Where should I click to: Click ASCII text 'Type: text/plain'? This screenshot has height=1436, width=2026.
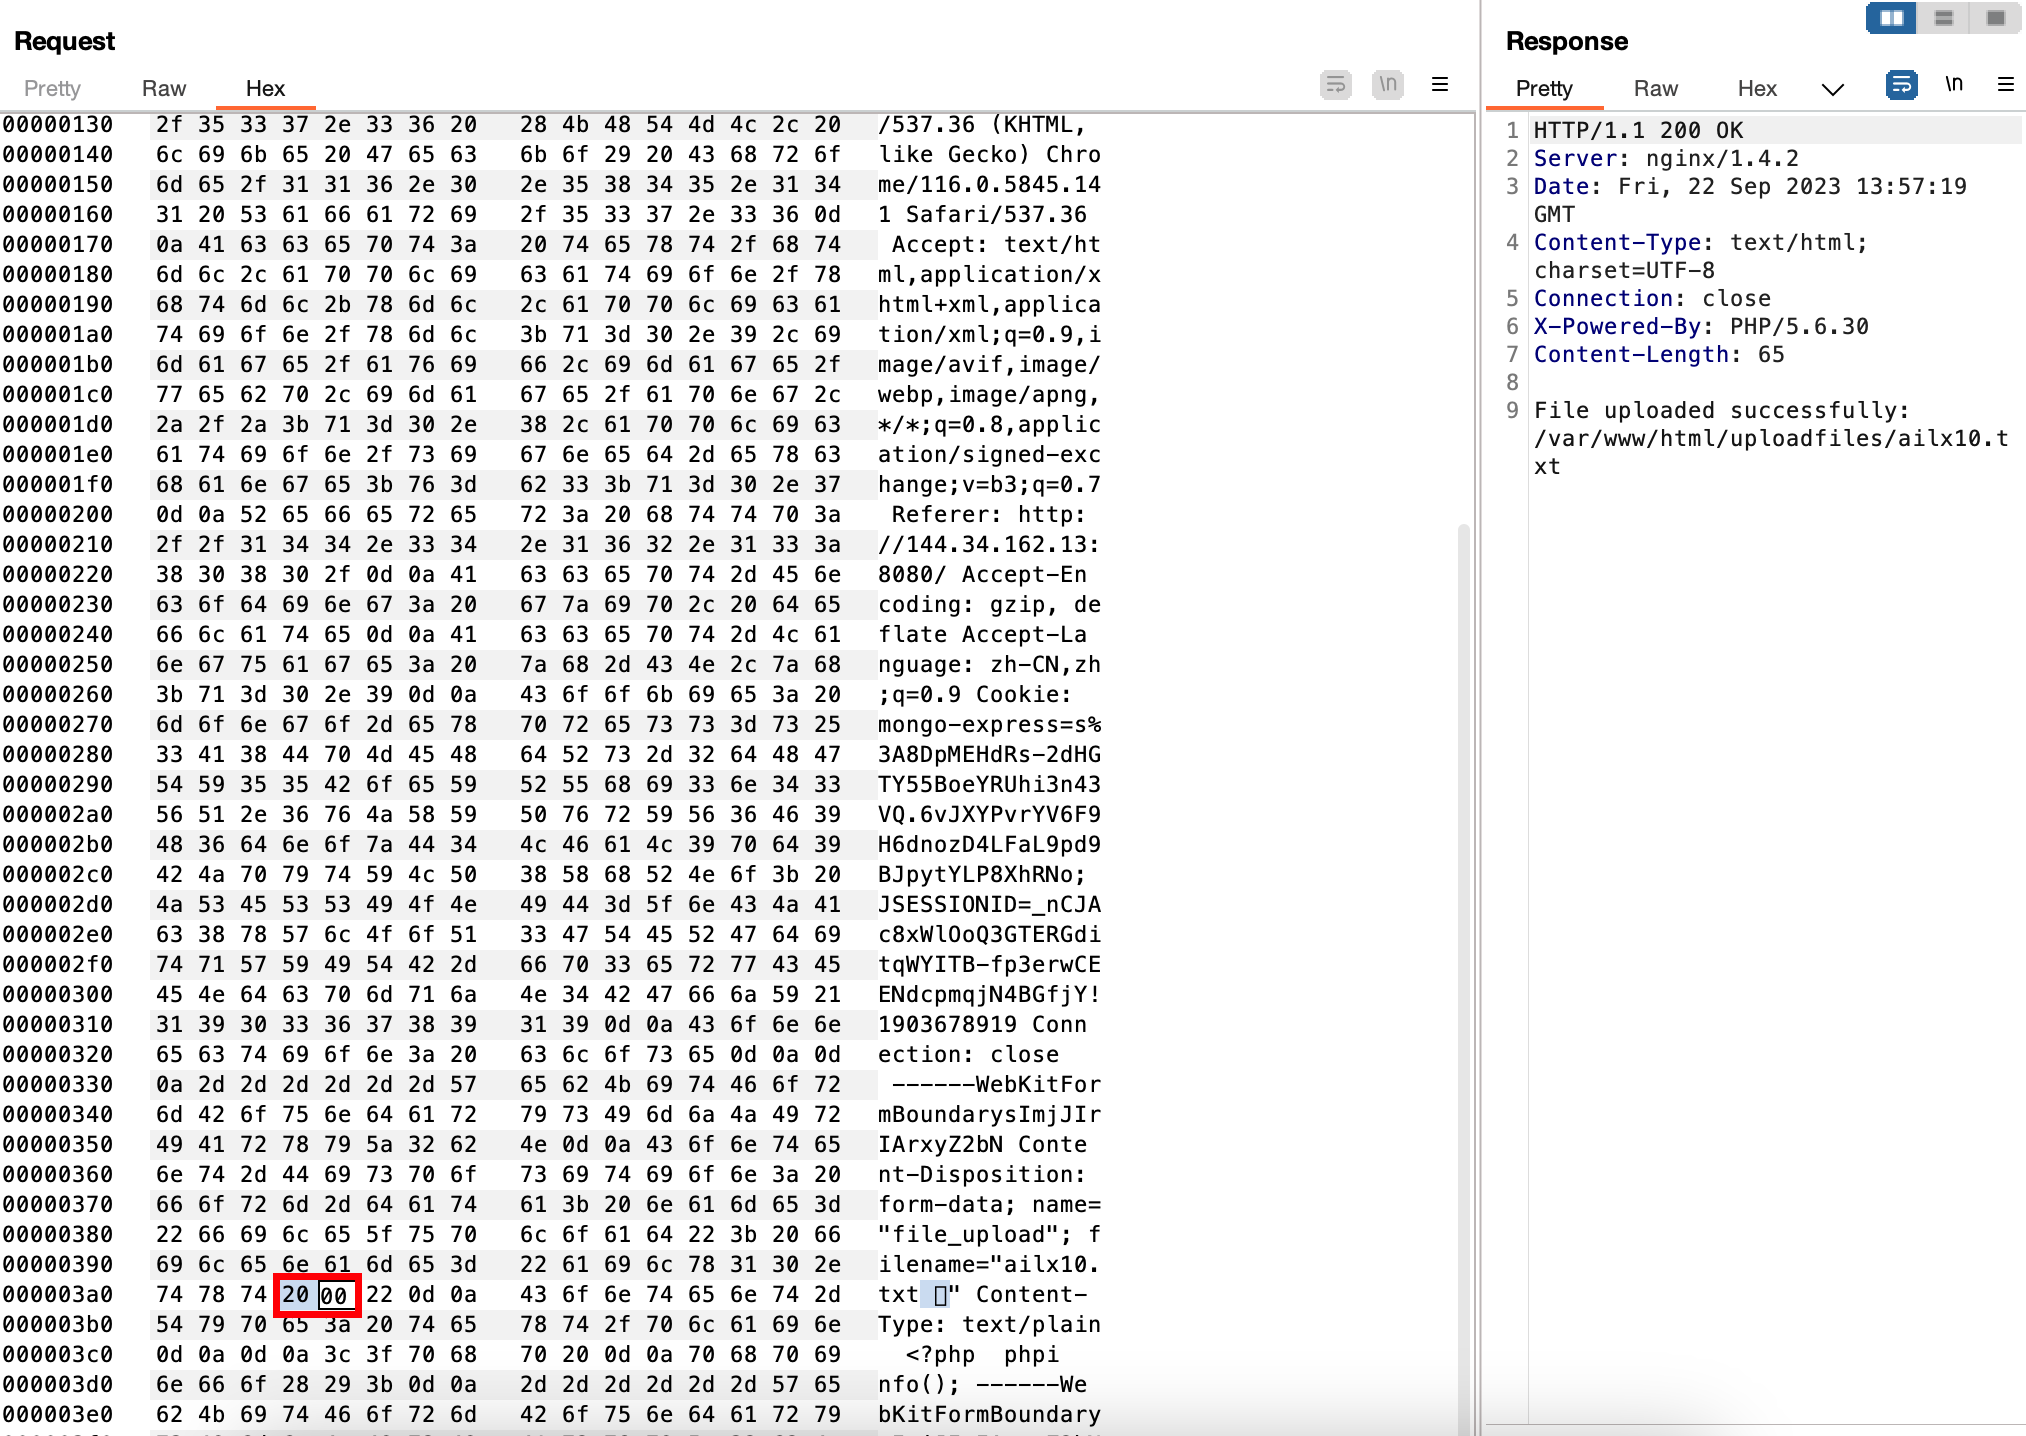(x=989, y=1325)
